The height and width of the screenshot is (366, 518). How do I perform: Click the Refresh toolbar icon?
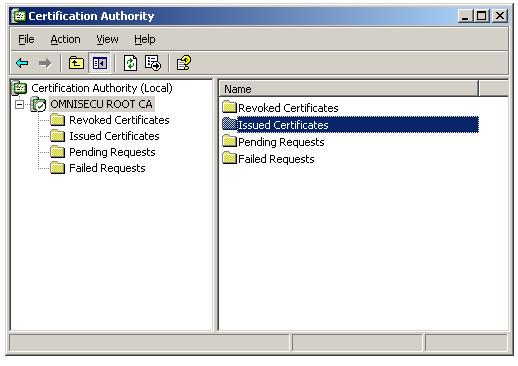(x=130, y=63)
